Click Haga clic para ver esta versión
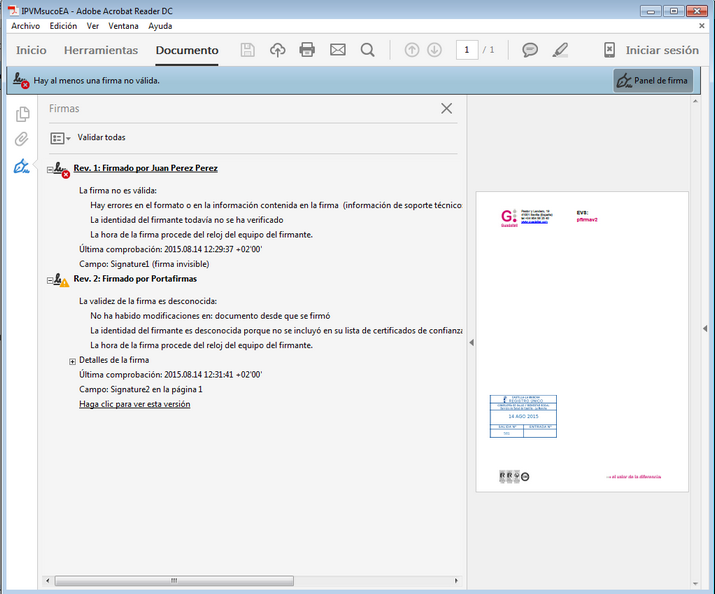The width and height of the screenshot is (715, 594). pos(135,404)
